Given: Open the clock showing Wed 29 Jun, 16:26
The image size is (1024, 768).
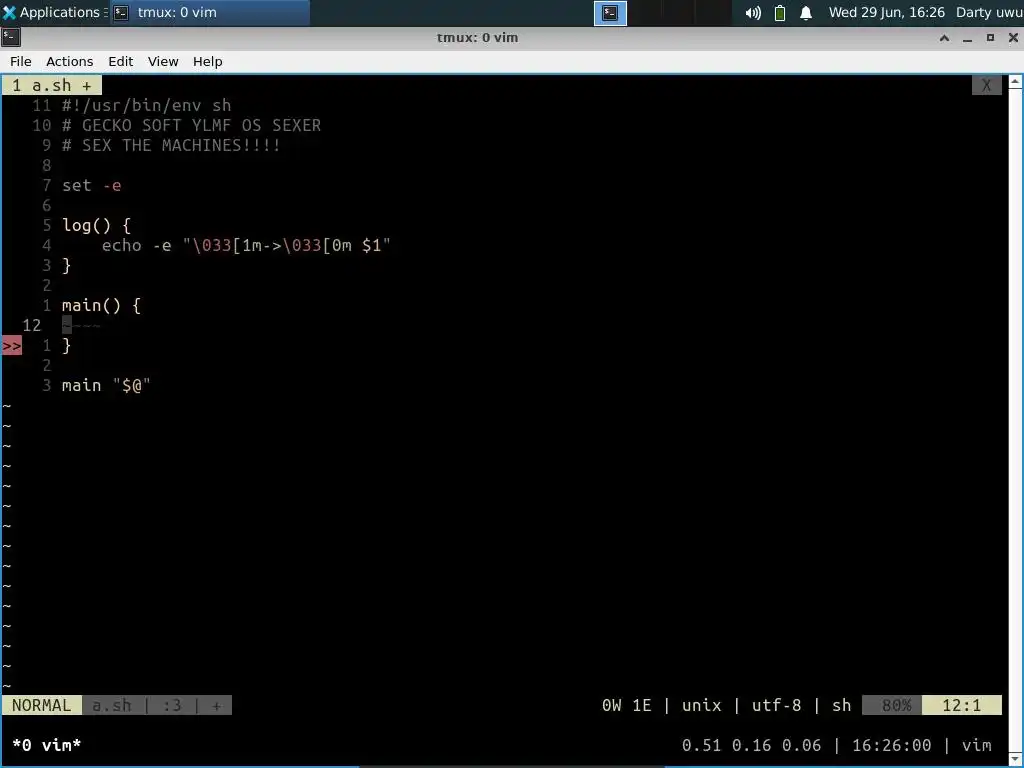Looking at the screenshot, I should 886,12.
